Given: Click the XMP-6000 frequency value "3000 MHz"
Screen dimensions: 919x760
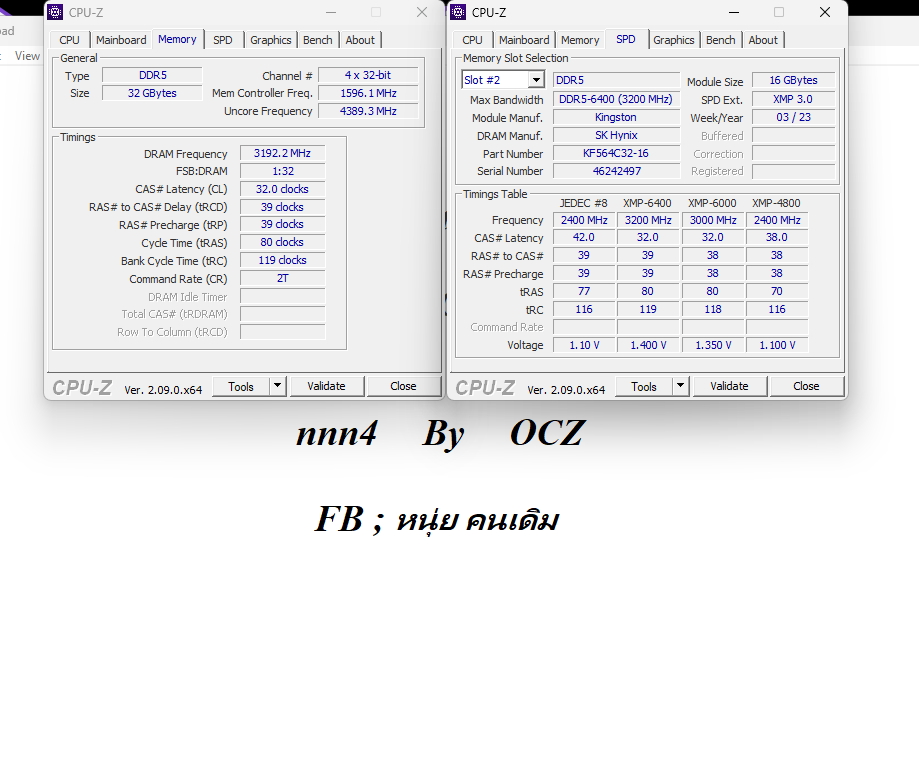Looking at the screenshot, I should (713, 220).
